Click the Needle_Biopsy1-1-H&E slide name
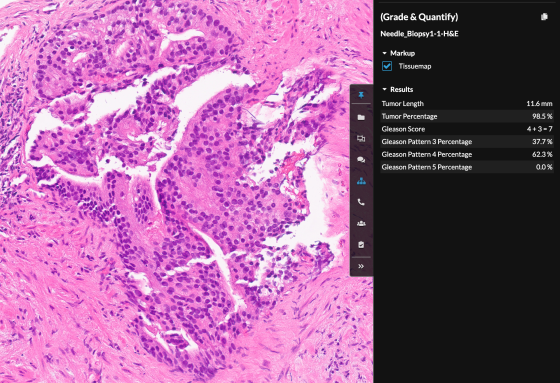560x383 pixels. point(419,34)
